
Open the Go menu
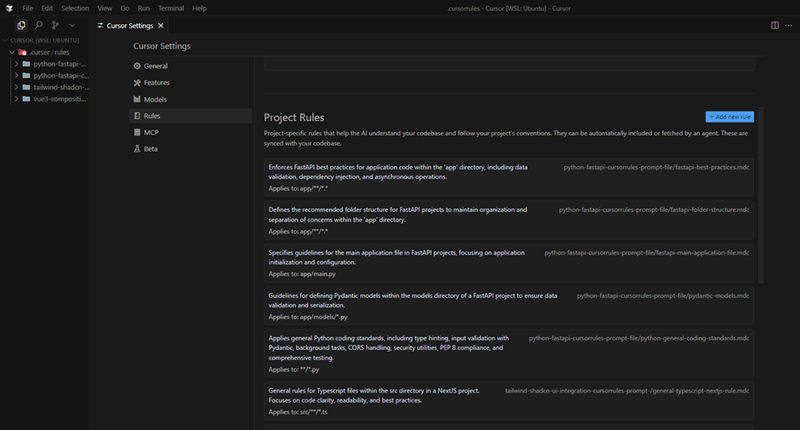125,8
